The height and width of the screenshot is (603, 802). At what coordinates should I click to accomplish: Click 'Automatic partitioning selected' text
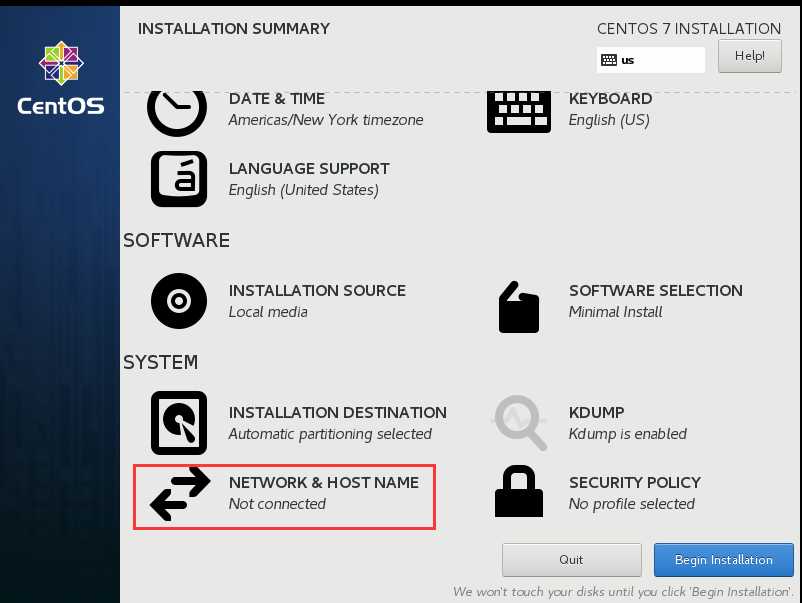click(330, 434)
